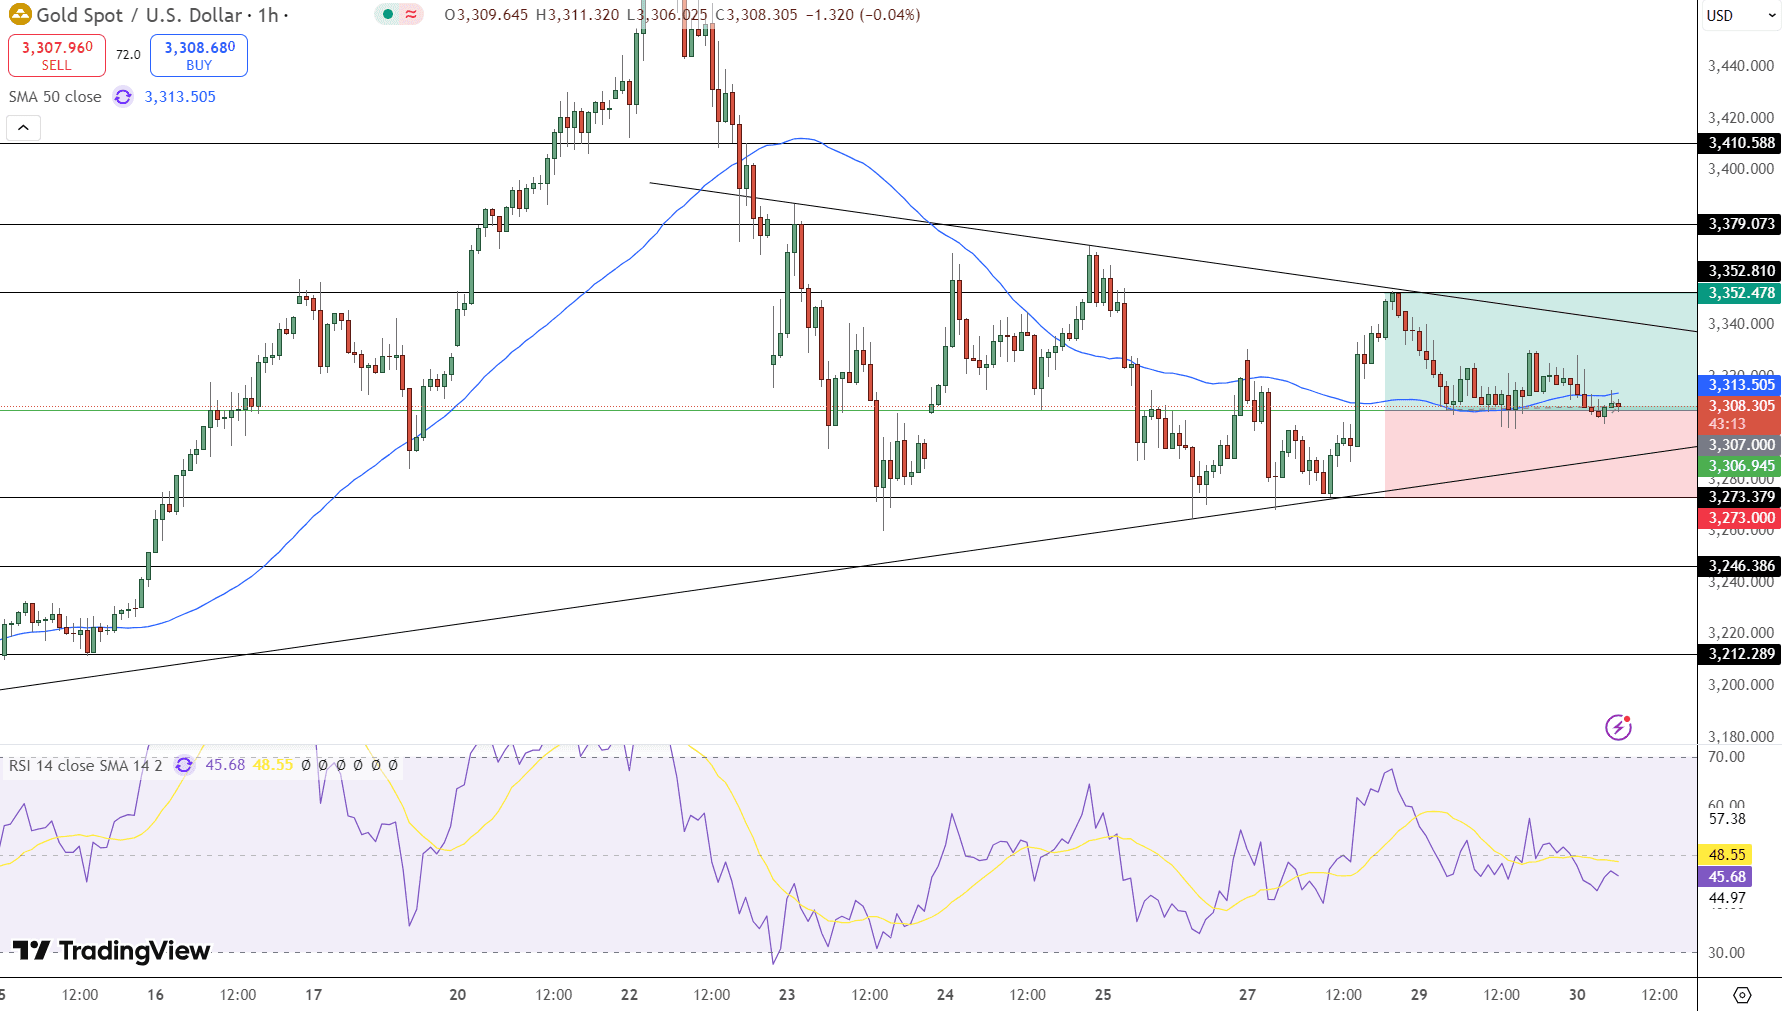Open the USD currency dropdown
1782x1011 pixels.
pos(1739,15)
